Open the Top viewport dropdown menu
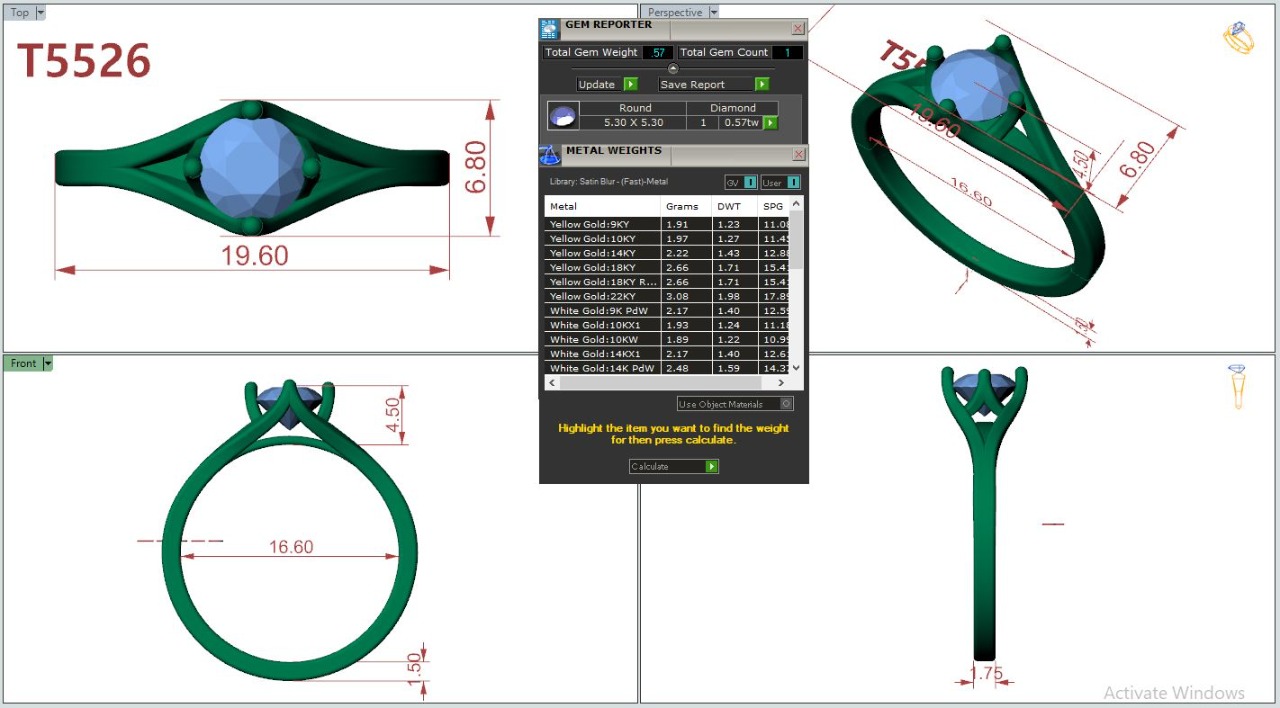 [40, 13]
